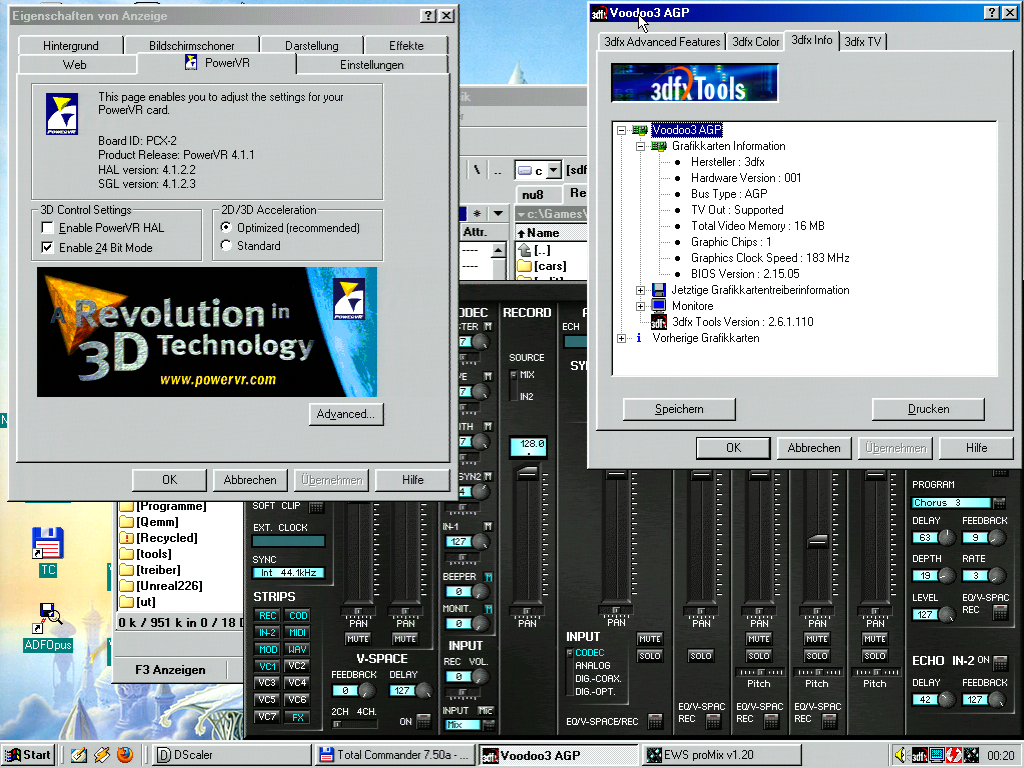The image size is (1024, 768).
Task: Open the ADFOpus desktop icon
Action: point(48,618)
